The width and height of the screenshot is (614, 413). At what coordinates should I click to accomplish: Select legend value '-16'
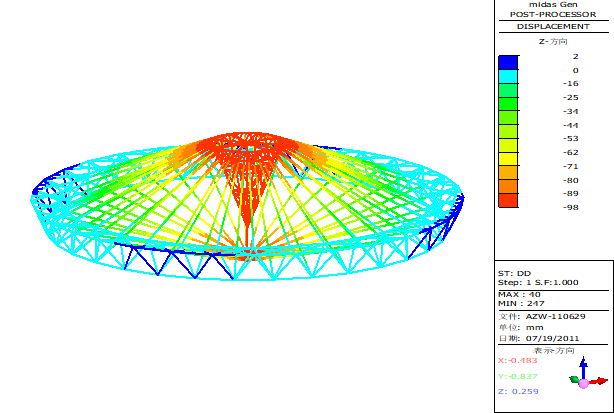tap(571, 84)
